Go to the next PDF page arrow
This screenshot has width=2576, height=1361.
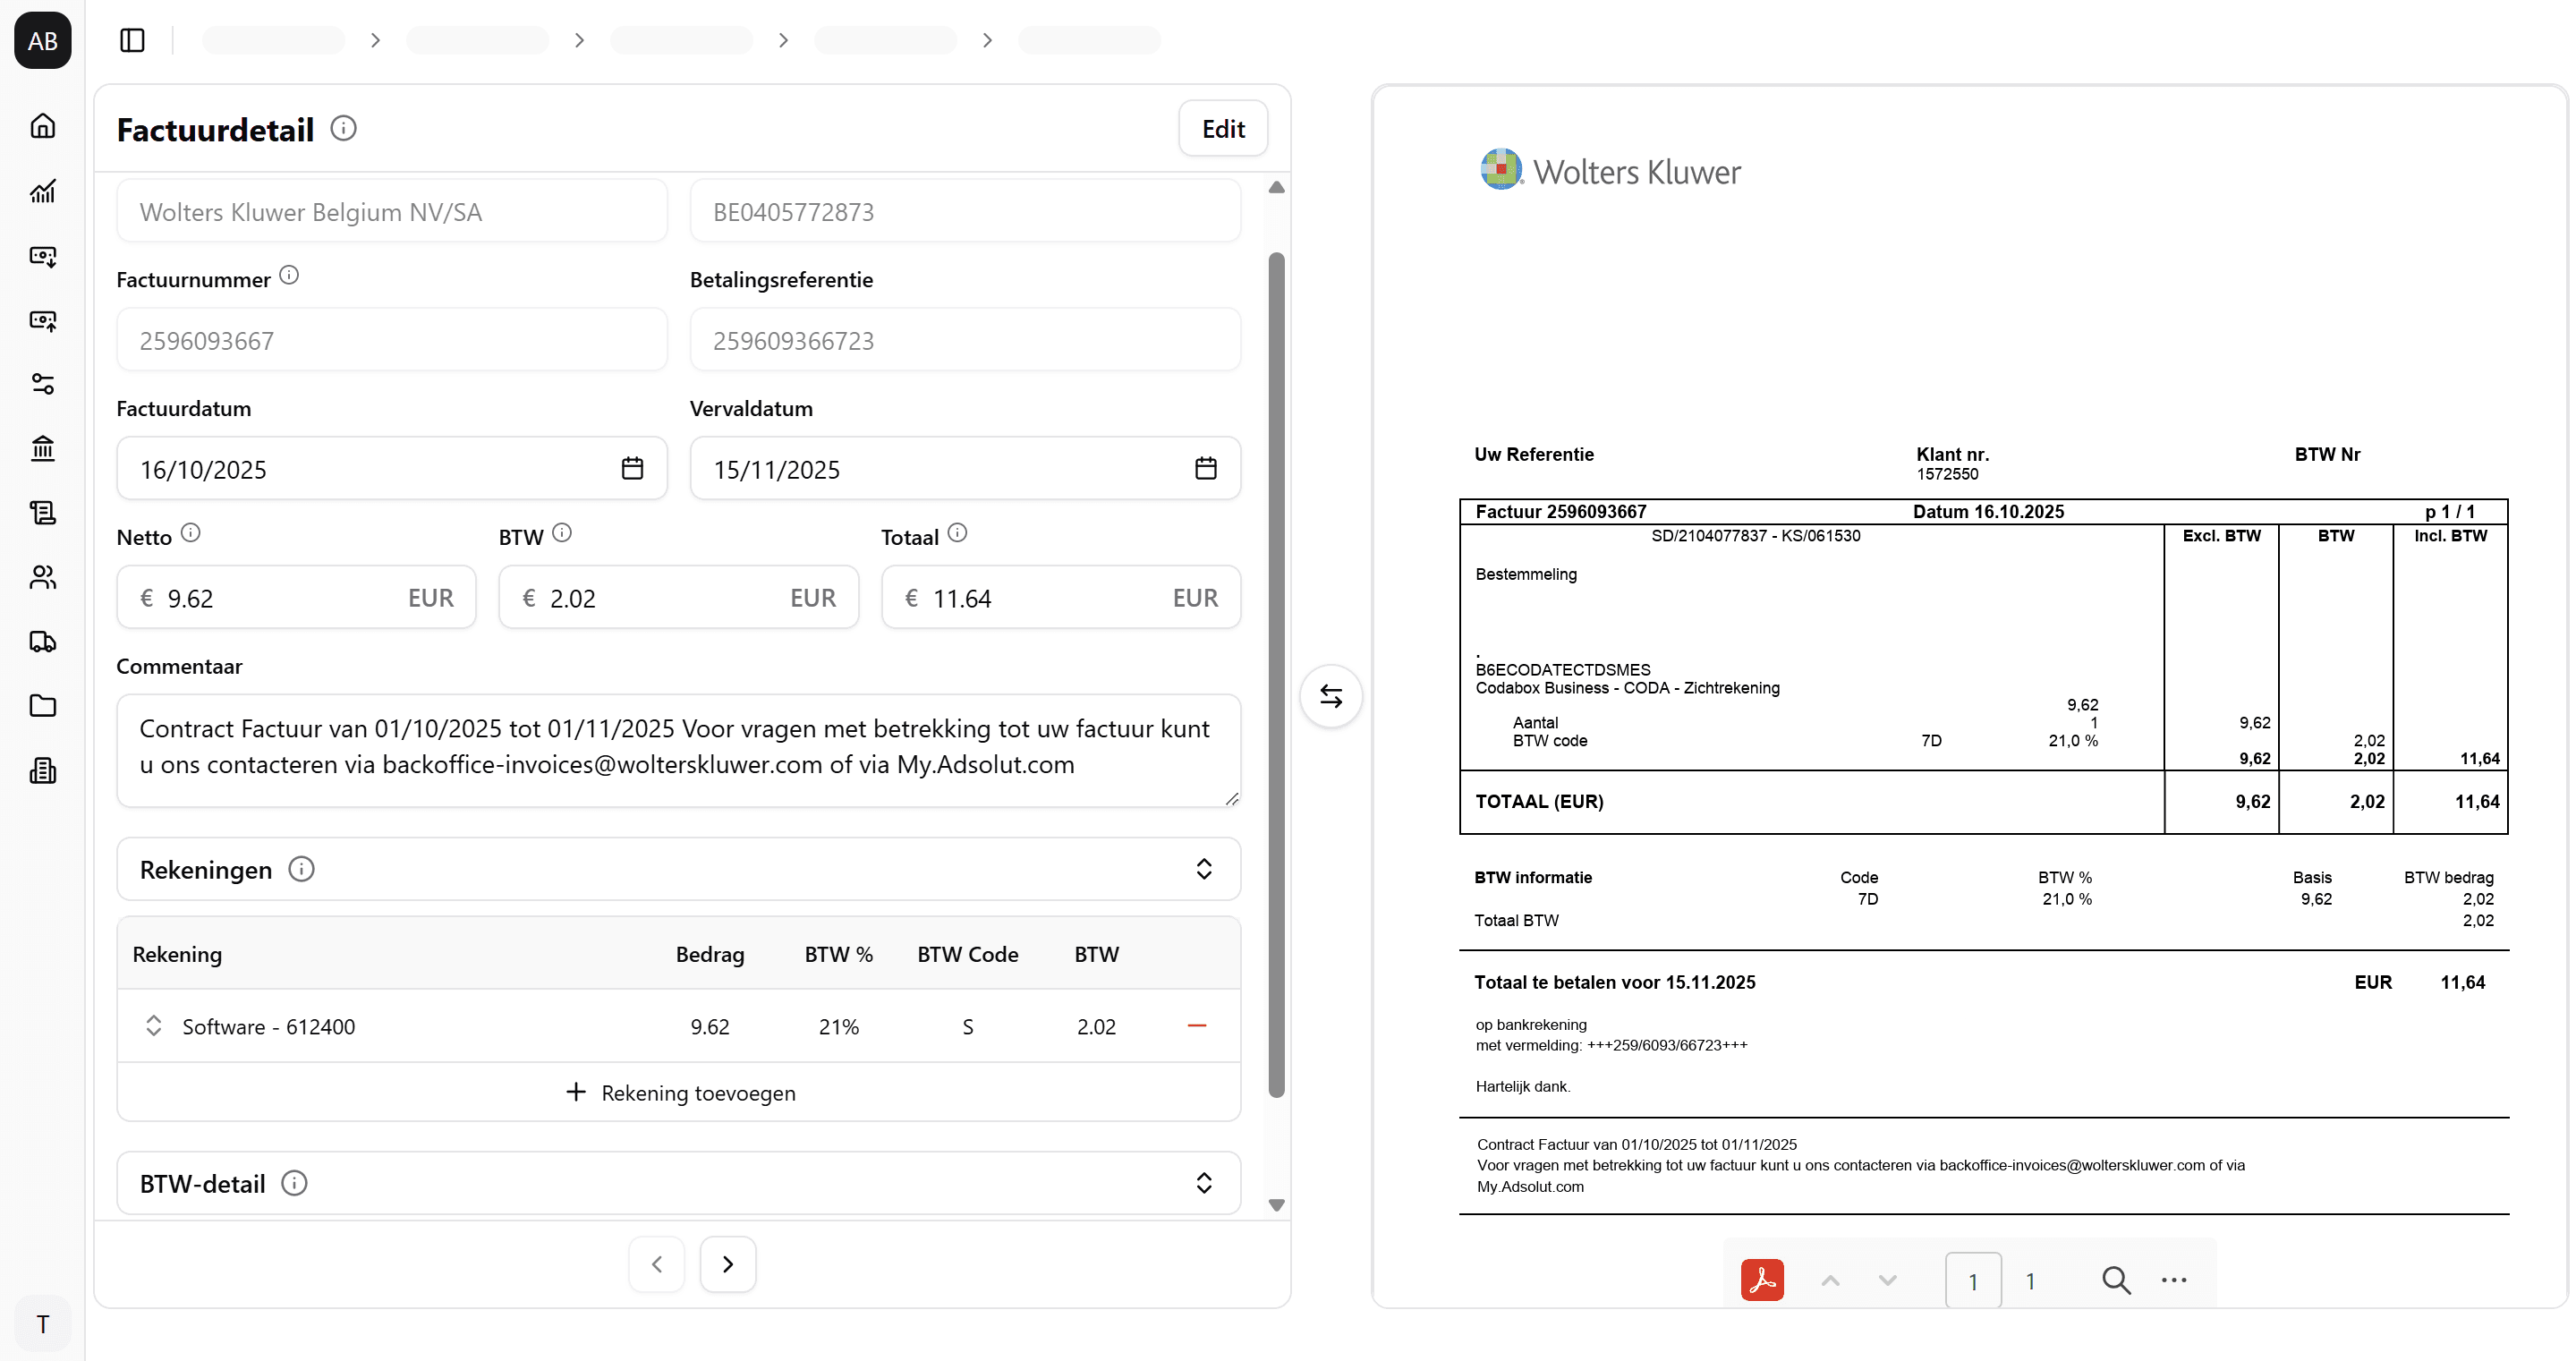[x=1887, y=1281]
